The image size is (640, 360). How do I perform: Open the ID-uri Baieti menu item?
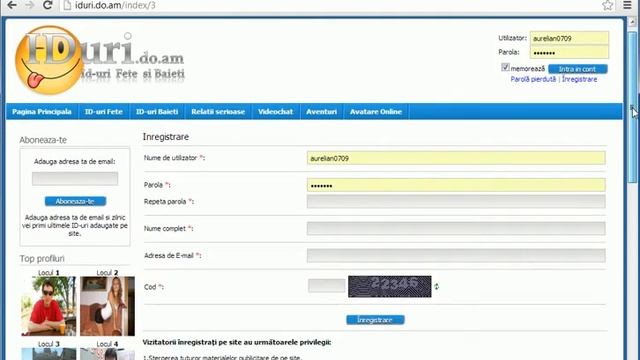(x=157, y=111)
